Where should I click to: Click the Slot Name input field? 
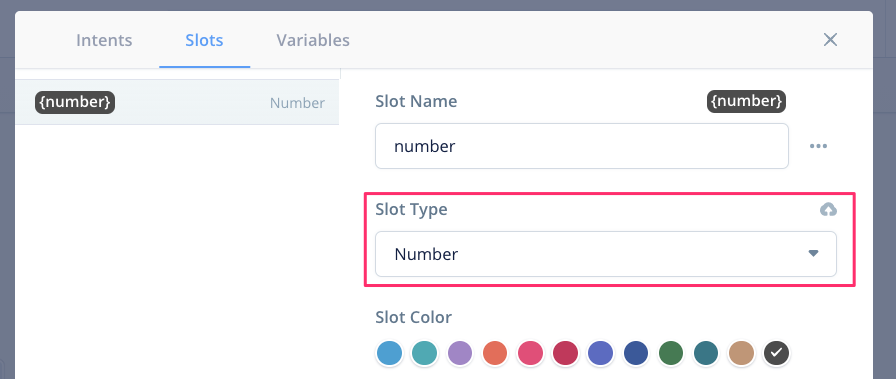[x=582, y=146]
